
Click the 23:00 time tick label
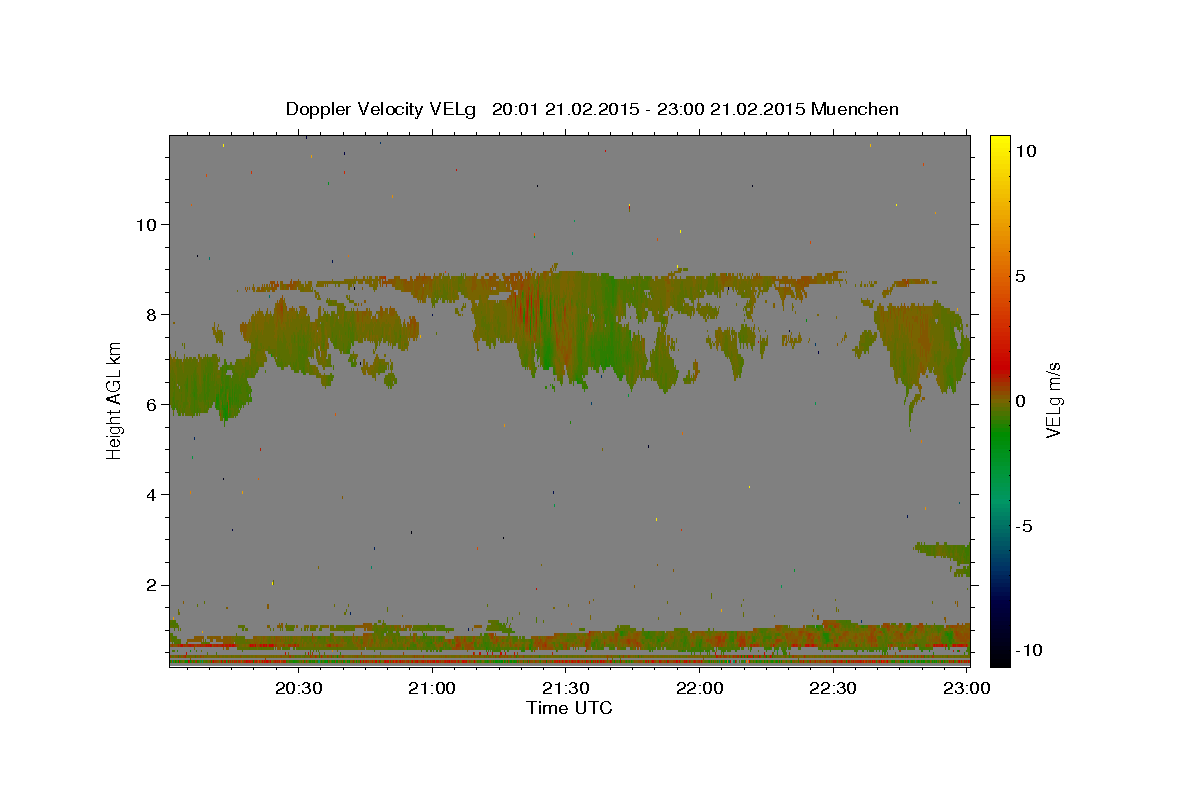[x=966, y=688]
